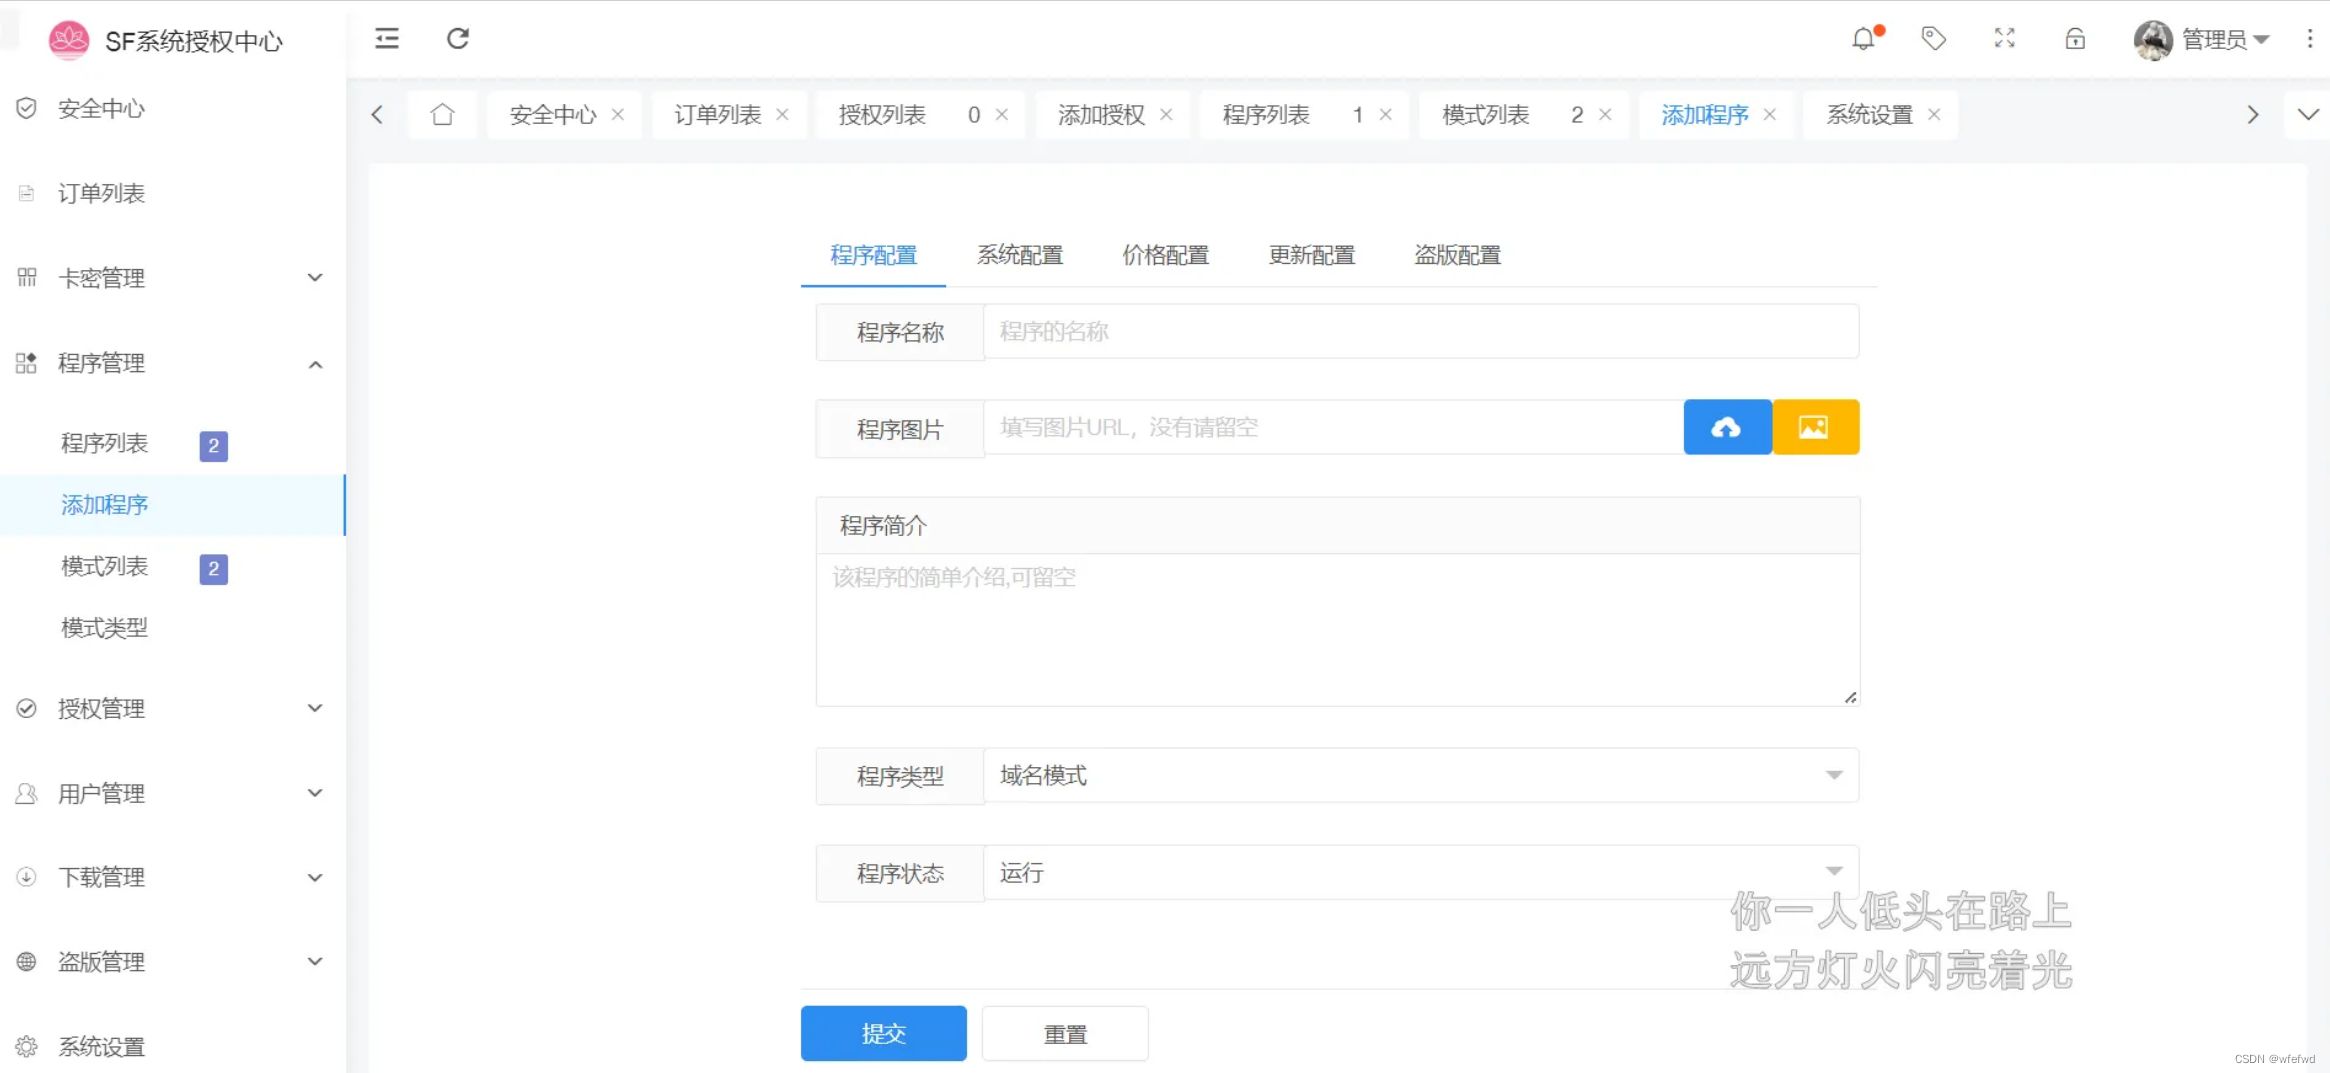Click the 重置 reset button
The width and height of the screenshot is (2330, 1073).
pyautogui.click(x=1064, y=1033)
